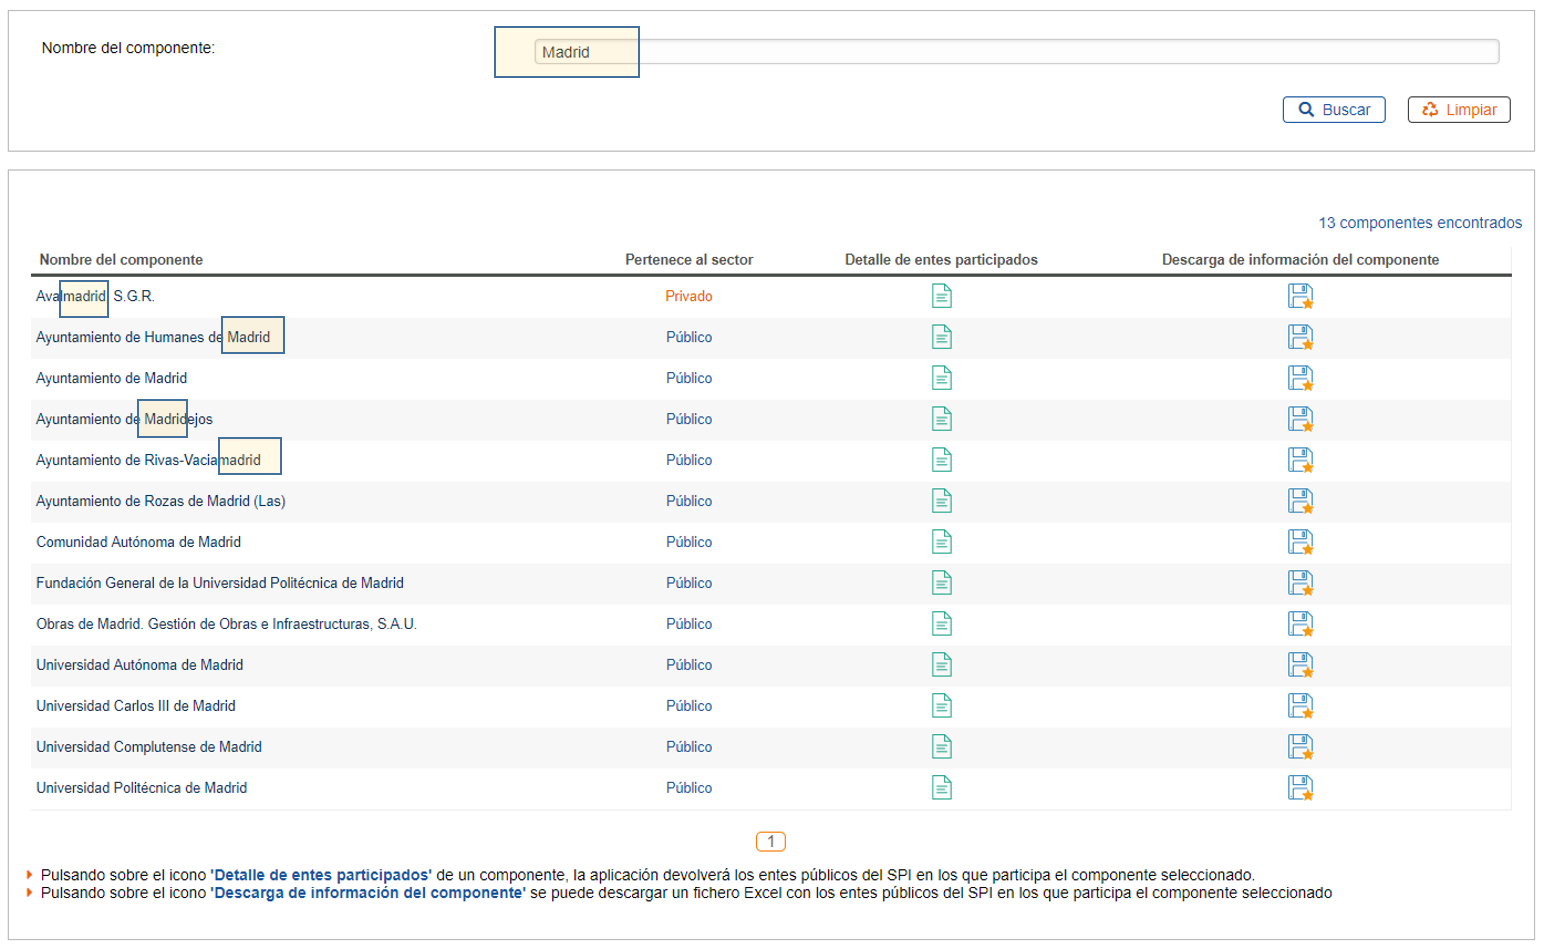Download component info for Rivas-Vaciamadrid
Viewport: 1544px width, 949px height.
(x=1300, y=460)
